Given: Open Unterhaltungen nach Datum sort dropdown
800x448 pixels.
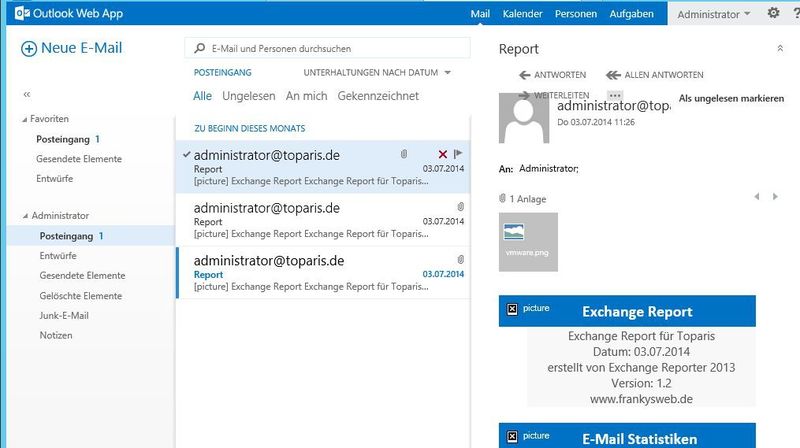Looking at the screenshot, I should click(x=377, y=72).
